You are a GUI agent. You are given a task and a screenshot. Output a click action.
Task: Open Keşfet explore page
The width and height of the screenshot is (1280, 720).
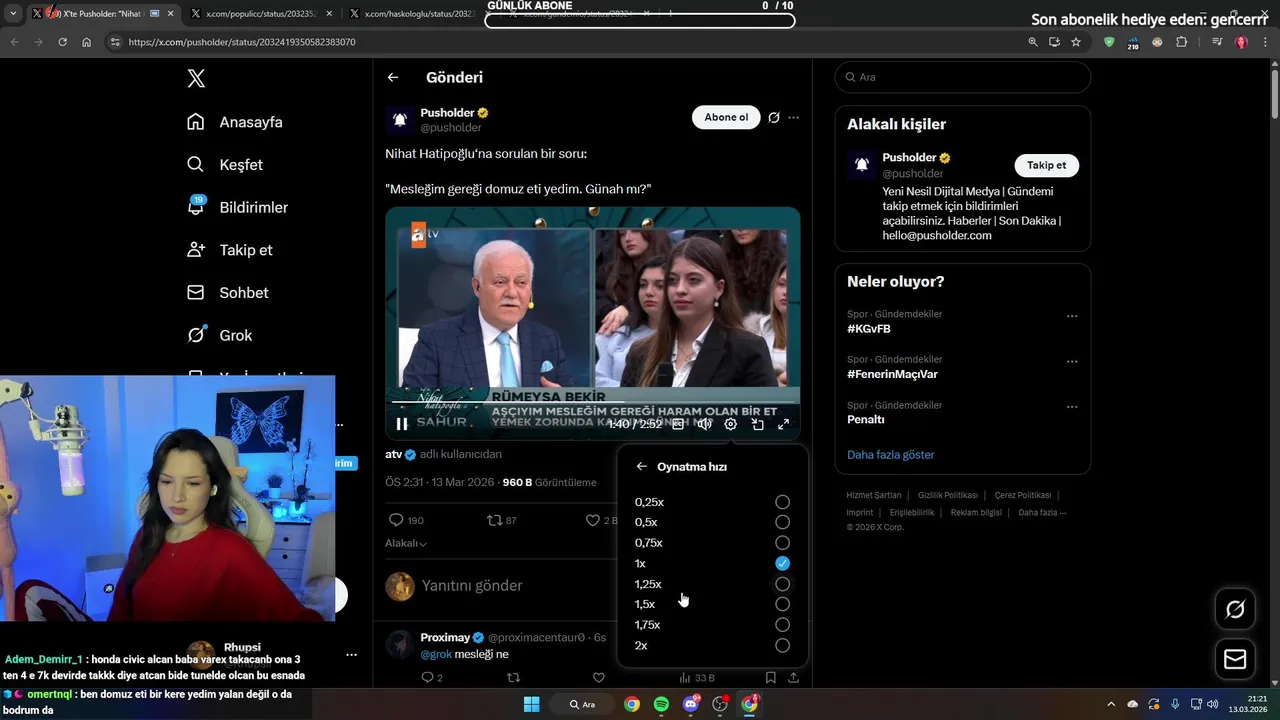[225, 165]
